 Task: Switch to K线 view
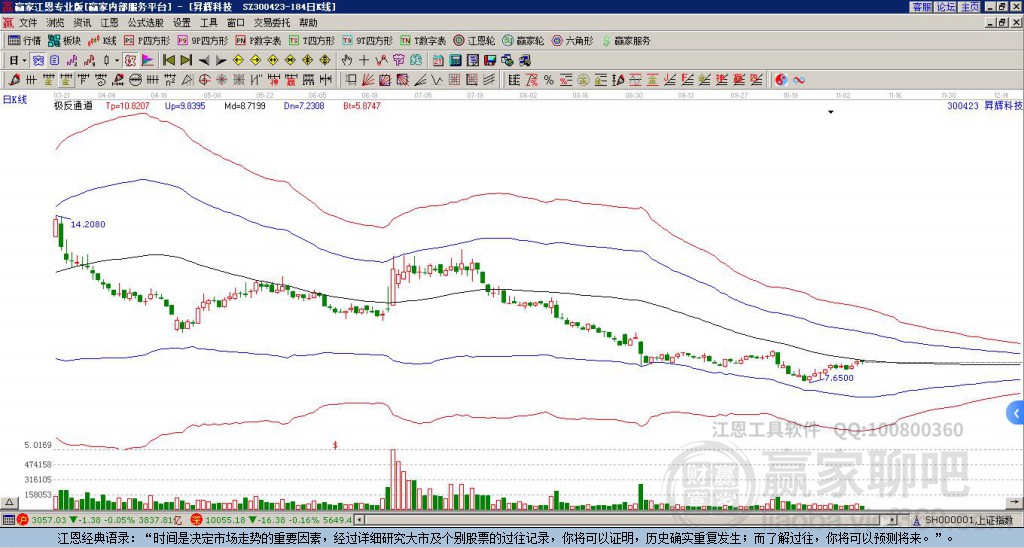click(102, 40)
